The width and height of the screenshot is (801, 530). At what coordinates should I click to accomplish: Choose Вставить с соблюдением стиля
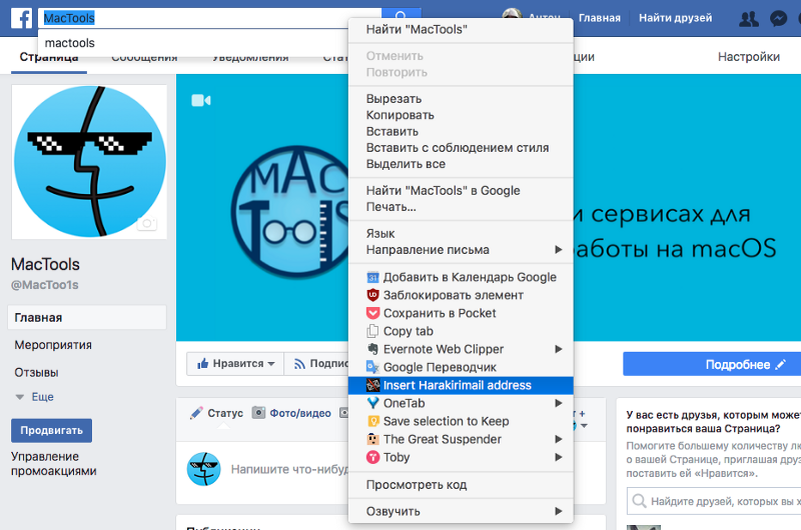460,148
